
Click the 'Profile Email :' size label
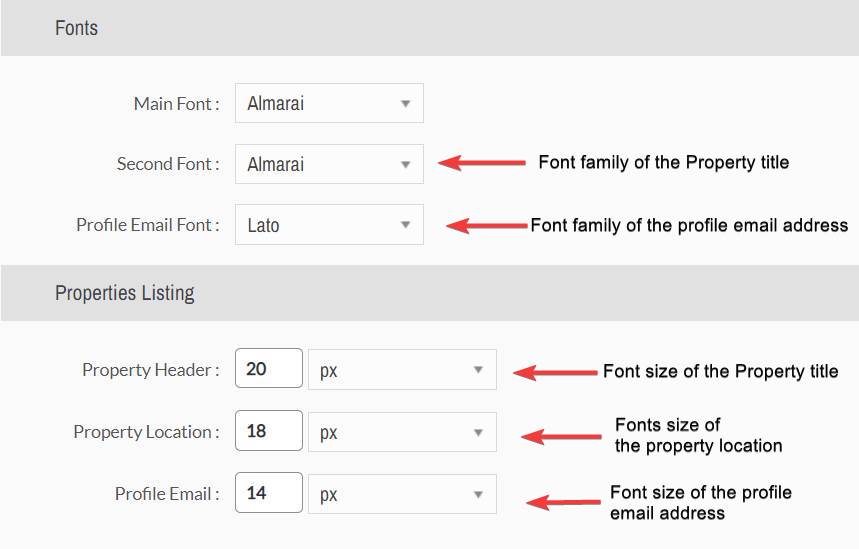167,494
